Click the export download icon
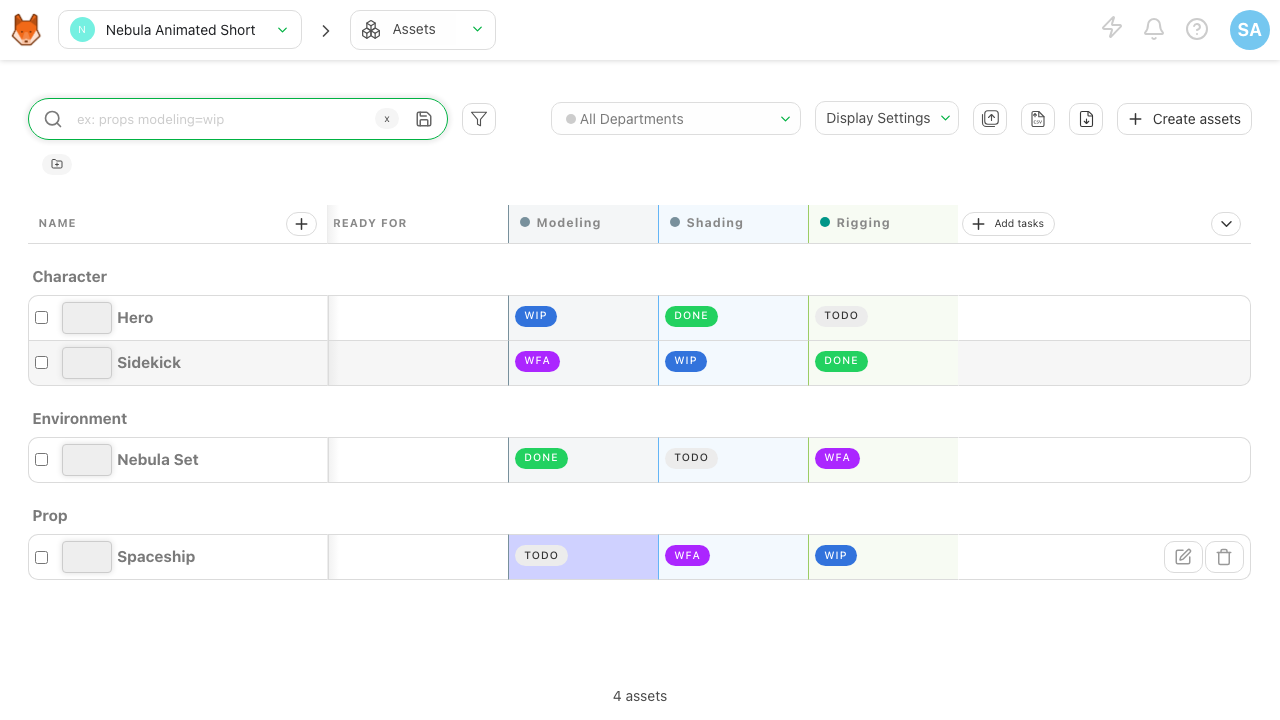 [1086, 119]
